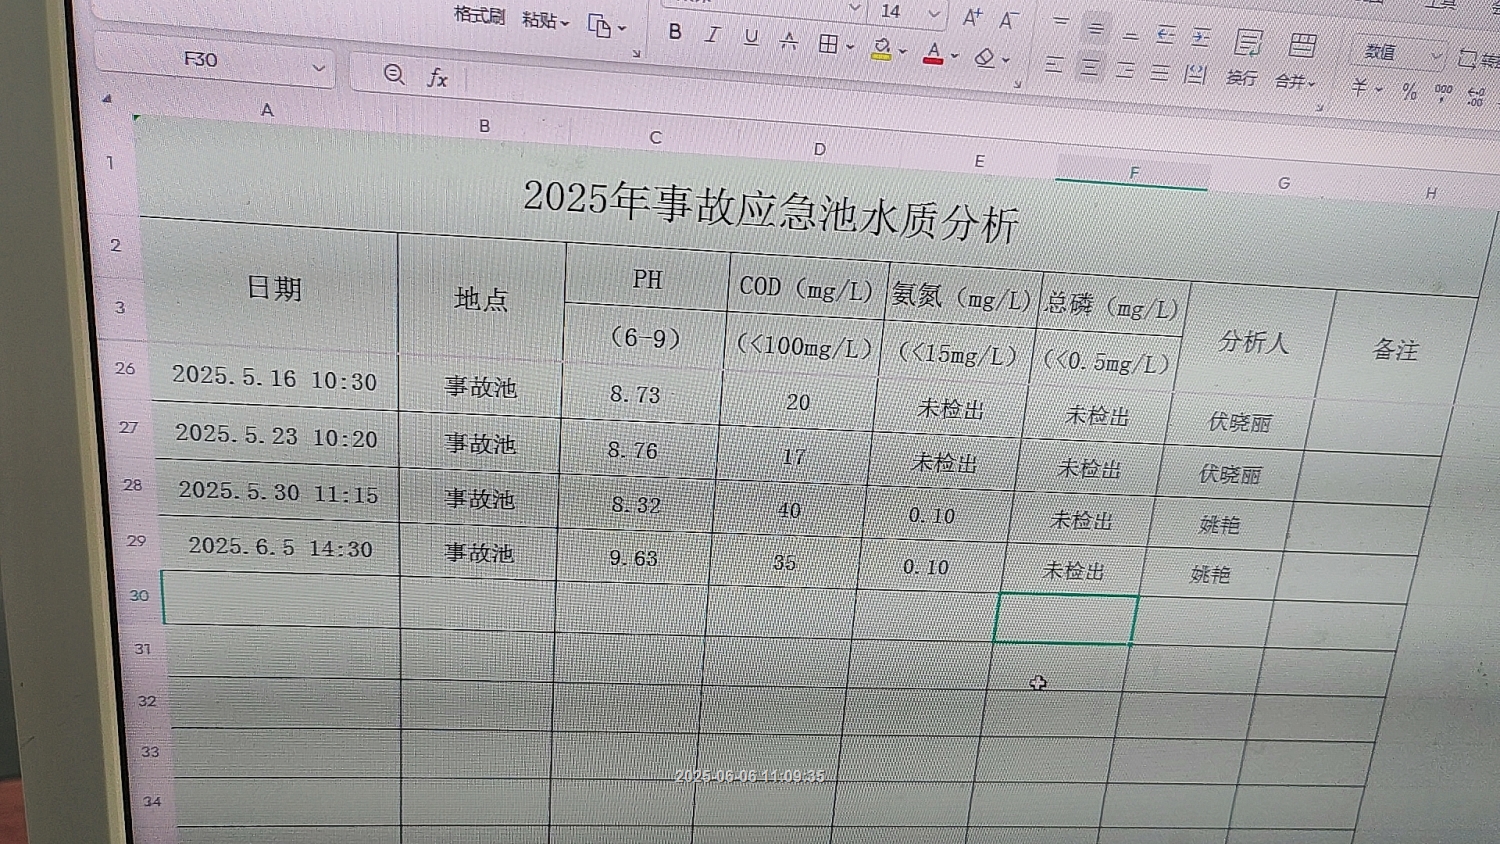Click the justify alignment icon
Screen dimensions: 1500x844
point(1159,73)
